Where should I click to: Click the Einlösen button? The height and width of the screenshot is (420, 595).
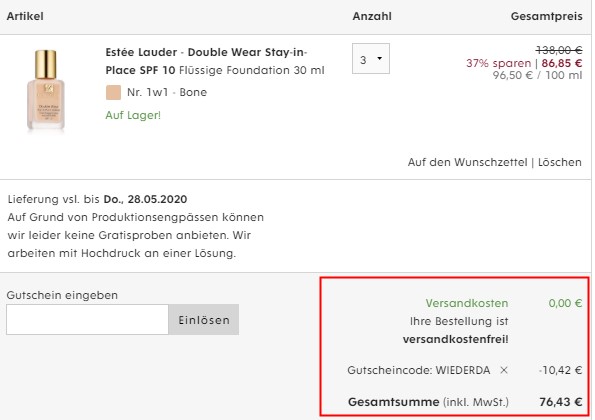204,319
